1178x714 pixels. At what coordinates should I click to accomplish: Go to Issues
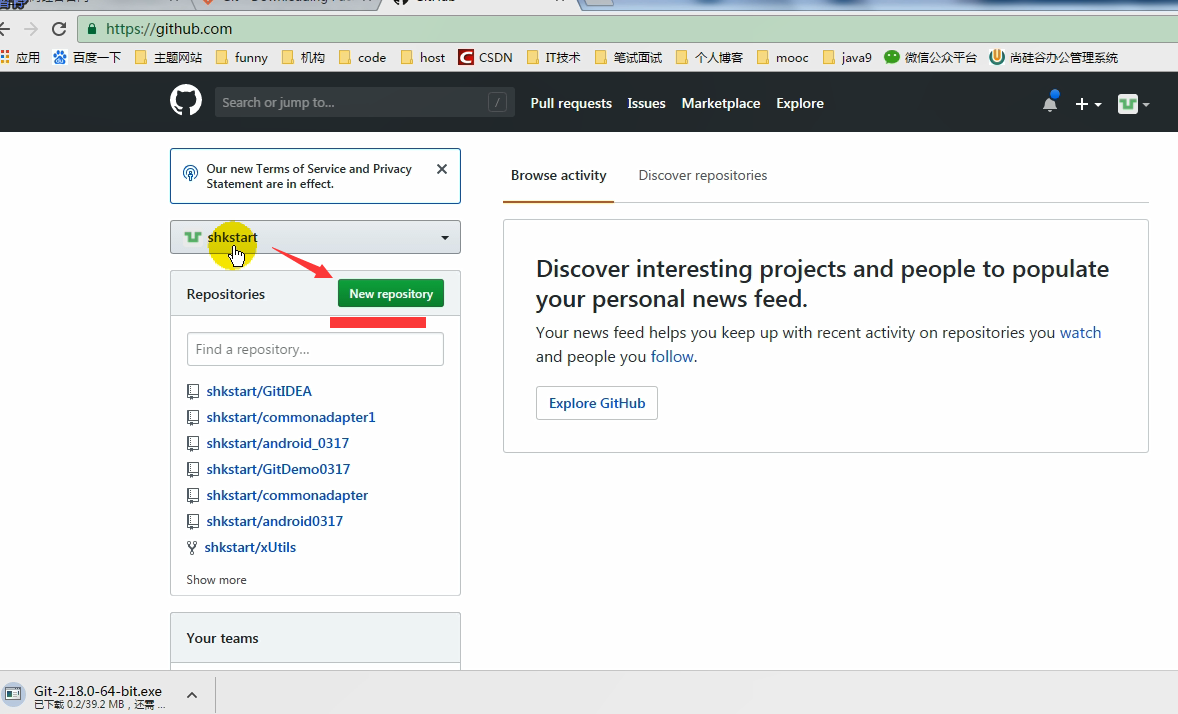(646, 103)
